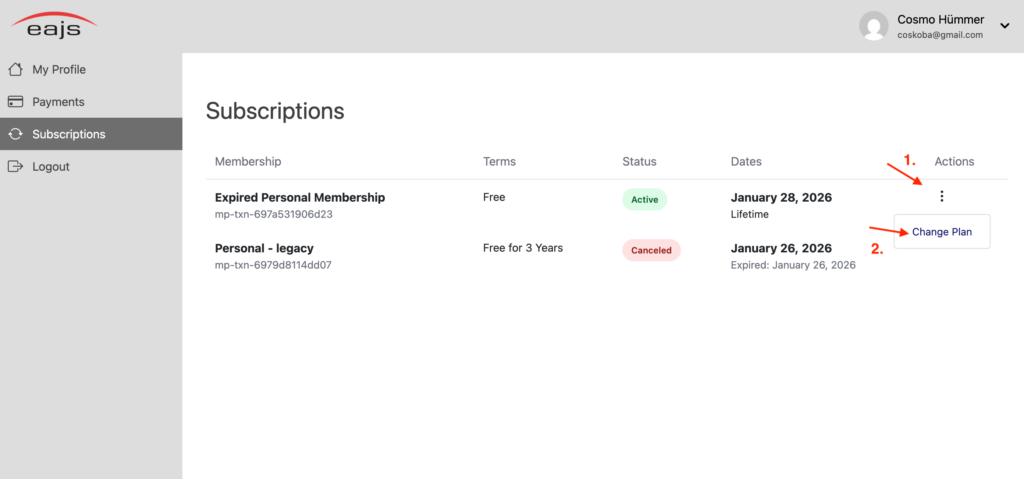Click the Membership column header
This screenshot has width=1024, height=479.
tap(248, 161)
